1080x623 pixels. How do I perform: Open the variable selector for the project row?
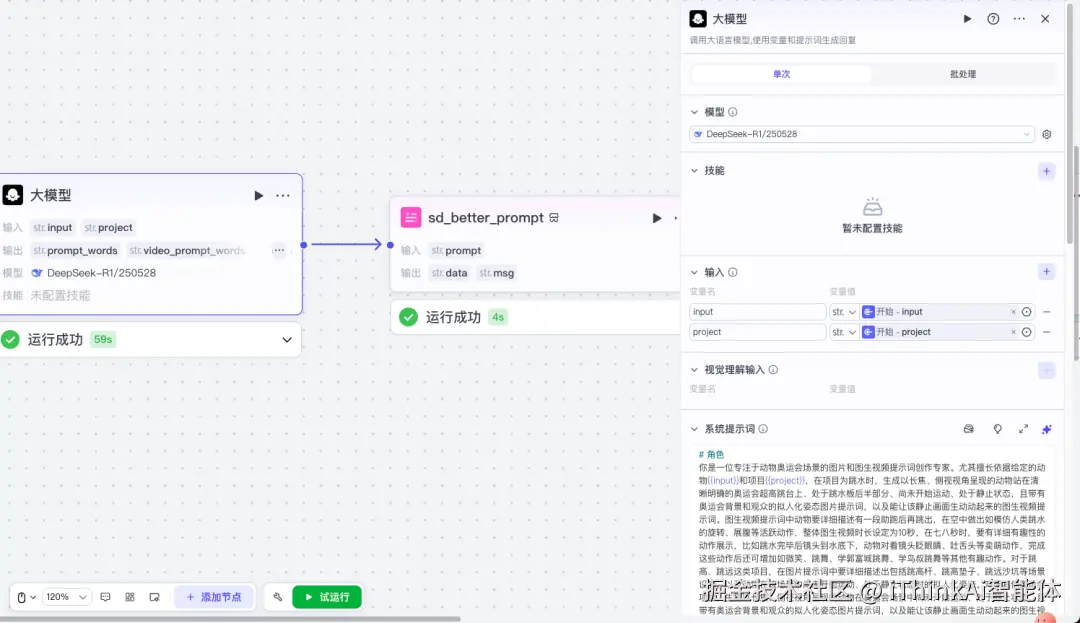click(1026, 332)
